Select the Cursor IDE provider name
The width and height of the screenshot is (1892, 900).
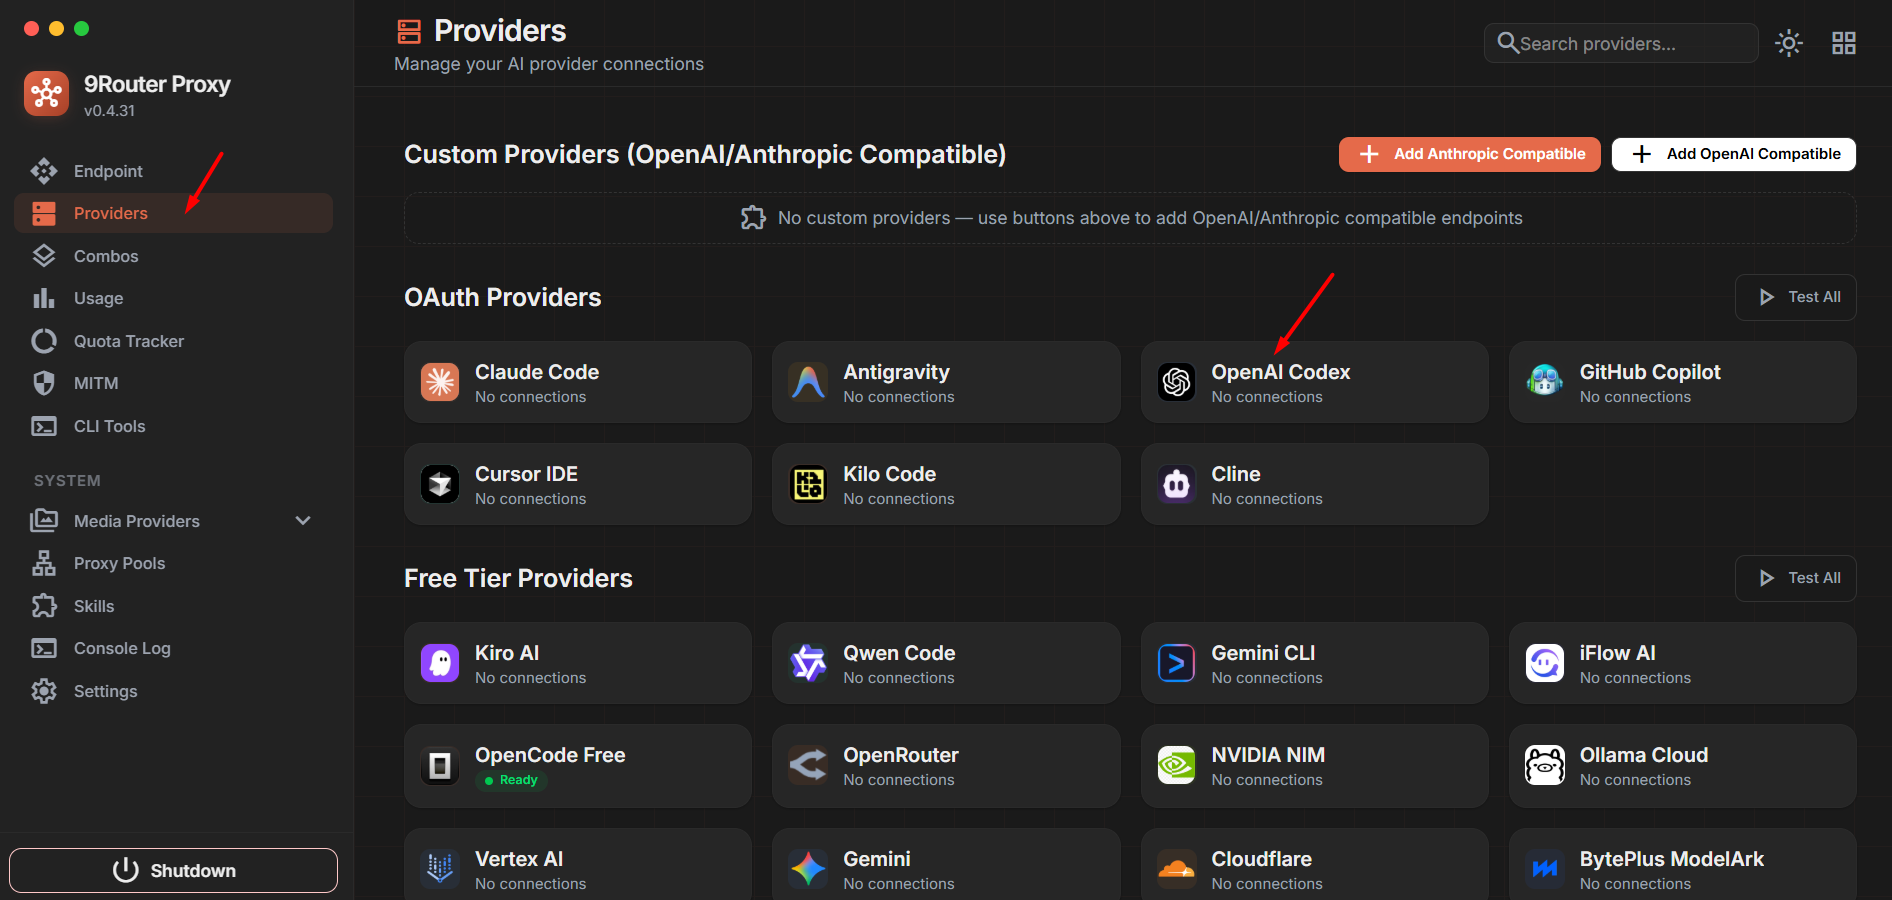[x=526, y=474]
